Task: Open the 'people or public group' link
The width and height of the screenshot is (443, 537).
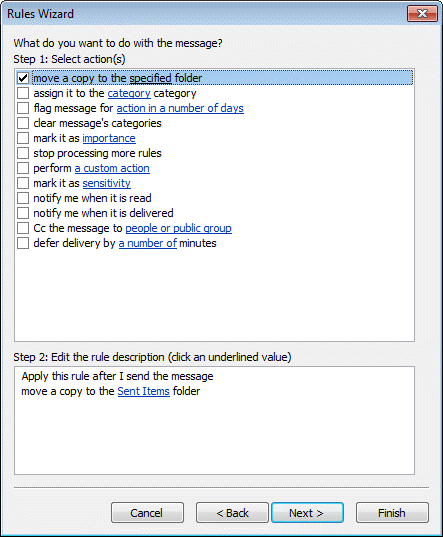Action: click(x=178, y=228)
